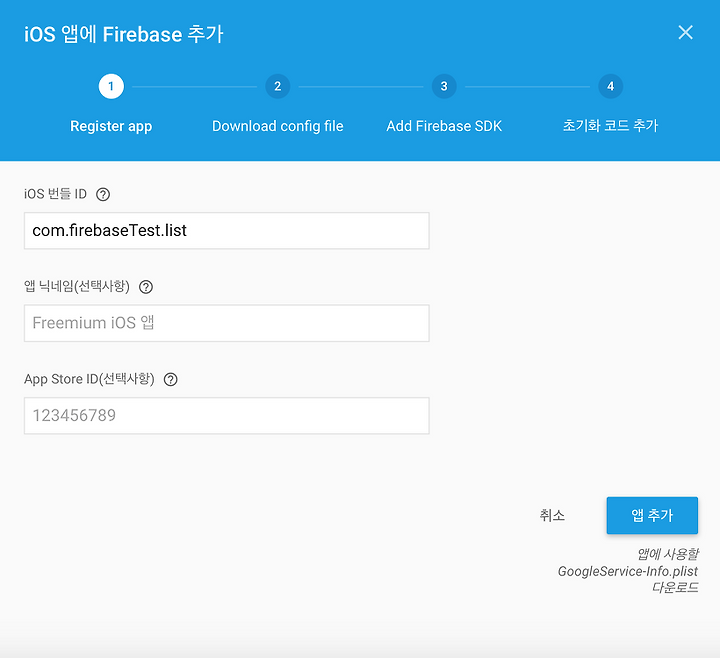Go to Download config file step label
720x658 pixels.
coord(278,126)
